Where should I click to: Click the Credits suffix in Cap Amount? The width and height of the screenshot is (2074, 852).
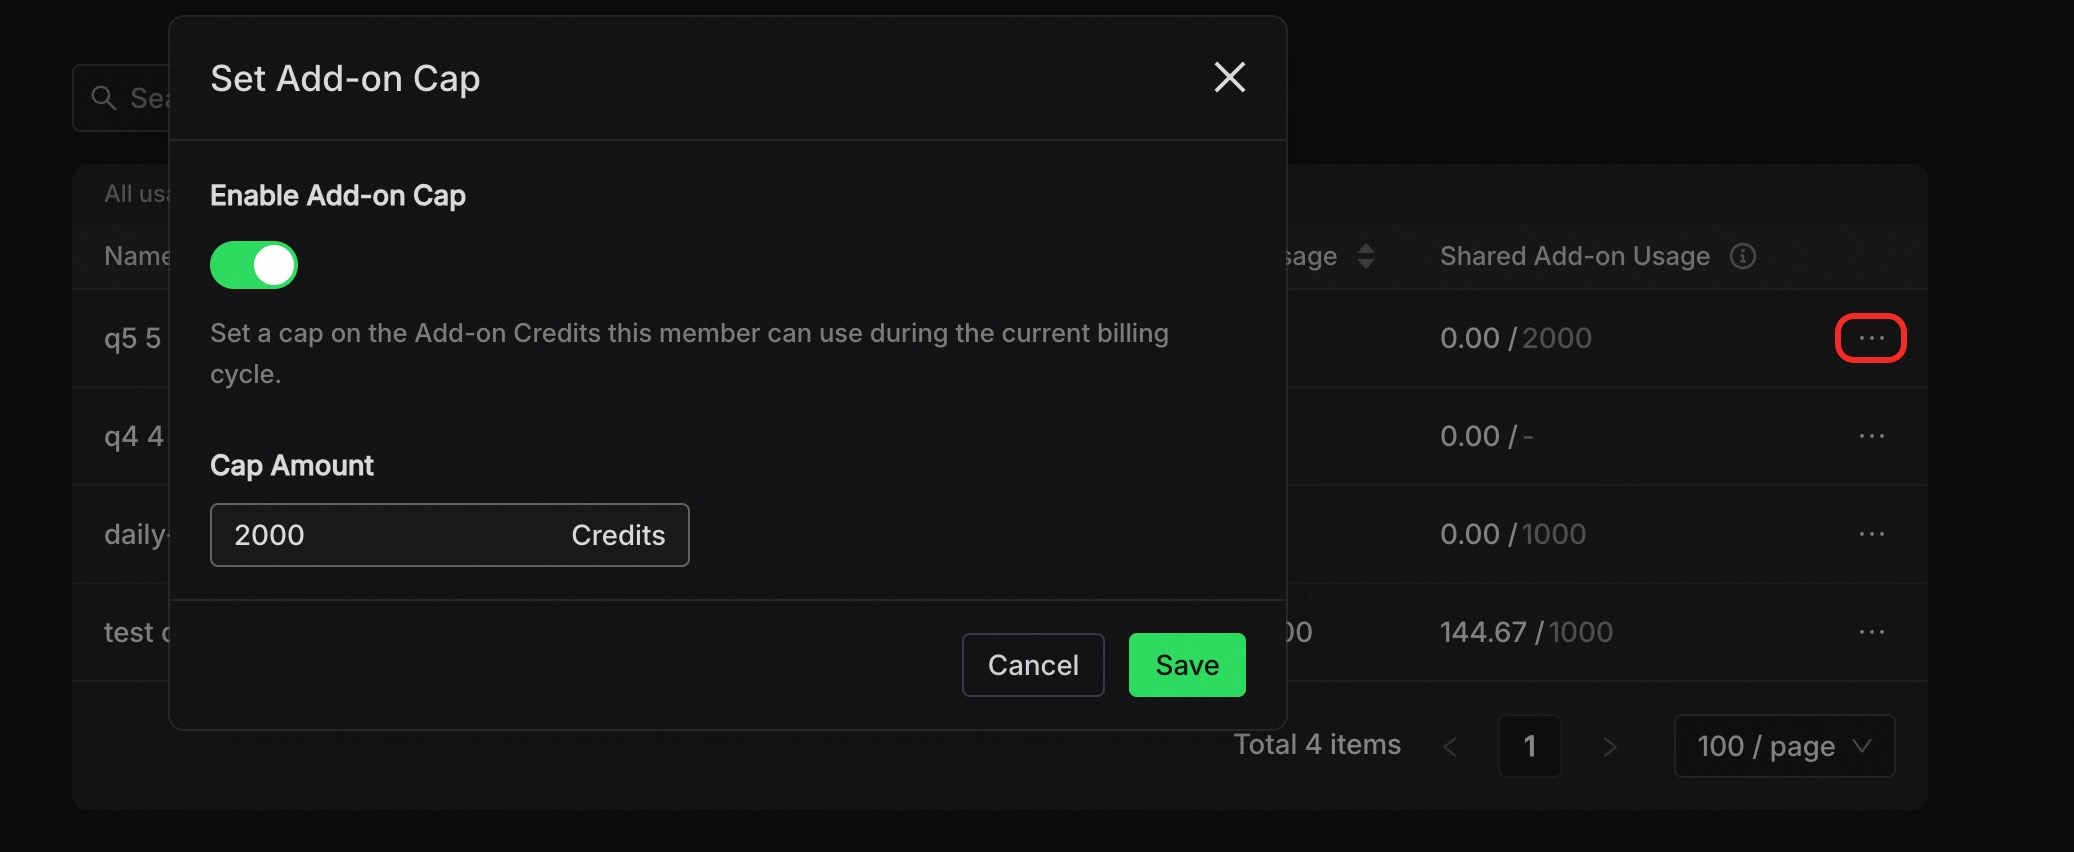(618, 535)
